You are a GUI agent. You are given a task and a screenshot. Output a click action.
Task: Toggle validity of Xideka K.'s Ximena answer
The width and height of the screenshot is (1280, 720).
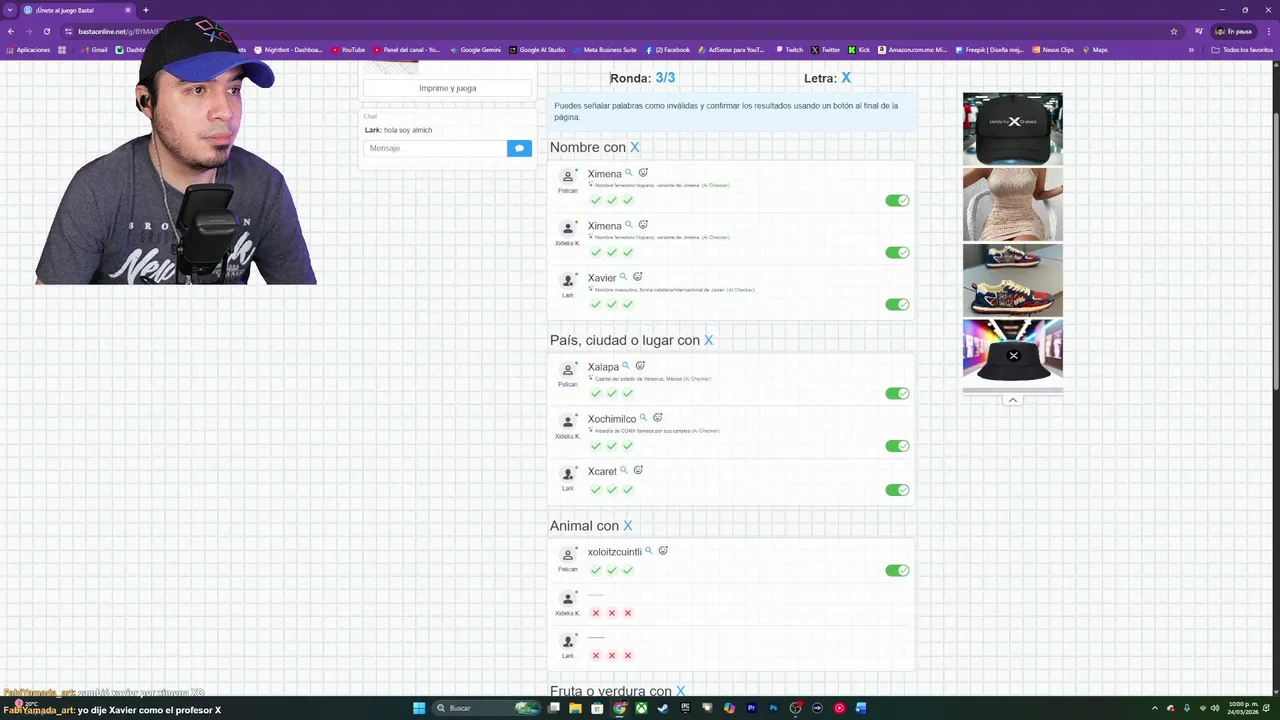[897, 252]
